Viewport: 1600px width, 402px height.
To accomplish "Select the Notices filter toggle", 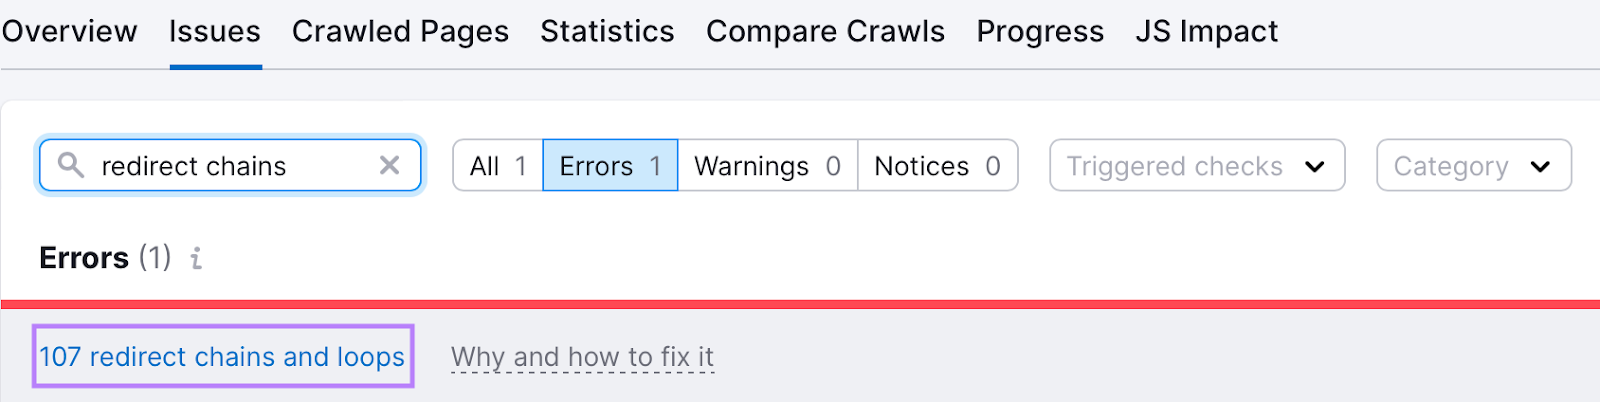I will 938,165.
